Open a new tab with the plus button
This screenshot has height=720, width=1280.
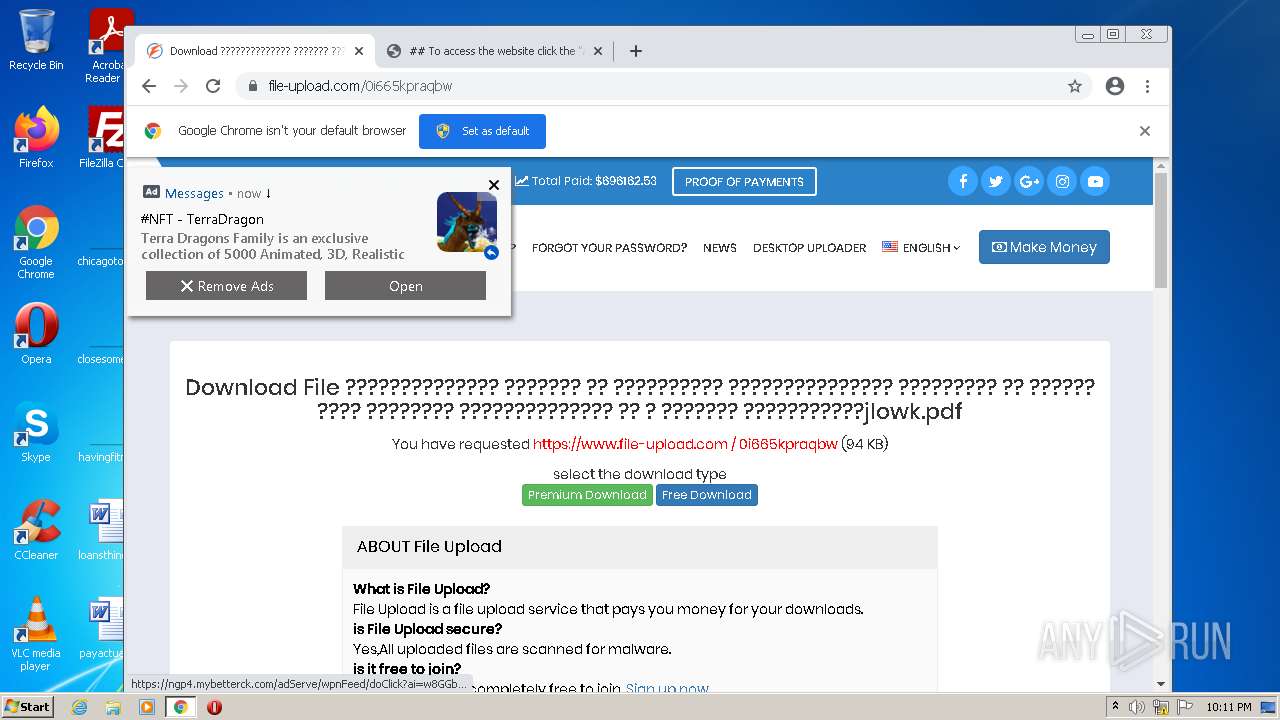coord(636,51)
